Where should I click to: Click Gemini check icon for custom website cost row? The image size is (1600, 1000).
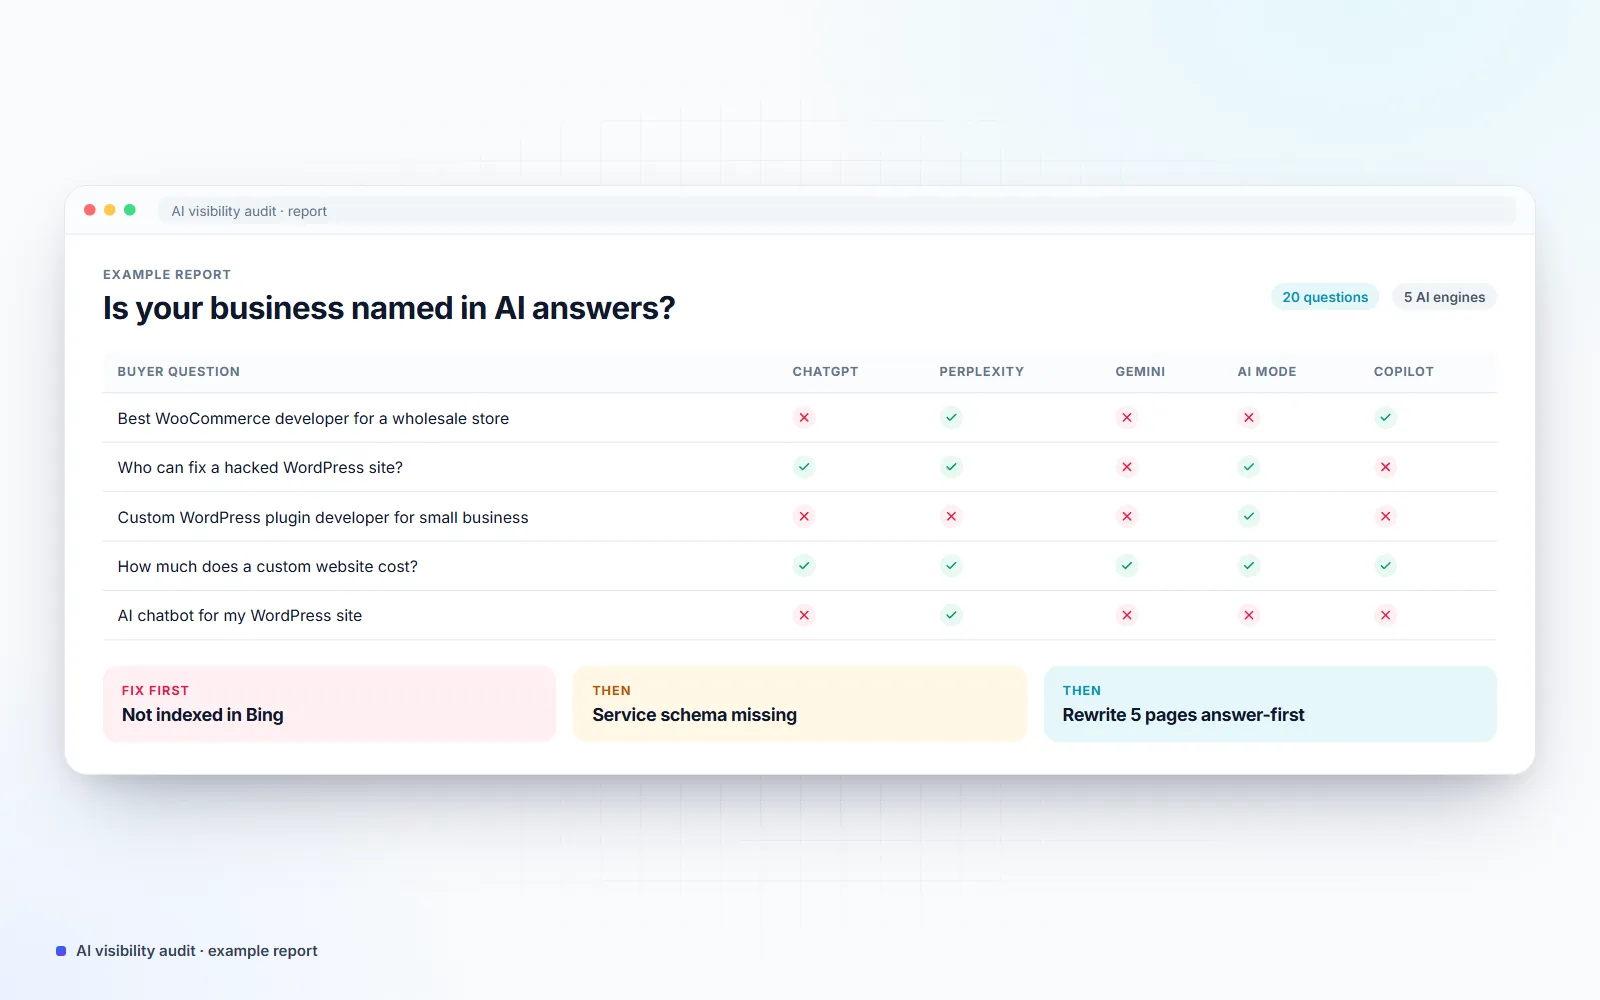click(1127, 566)
